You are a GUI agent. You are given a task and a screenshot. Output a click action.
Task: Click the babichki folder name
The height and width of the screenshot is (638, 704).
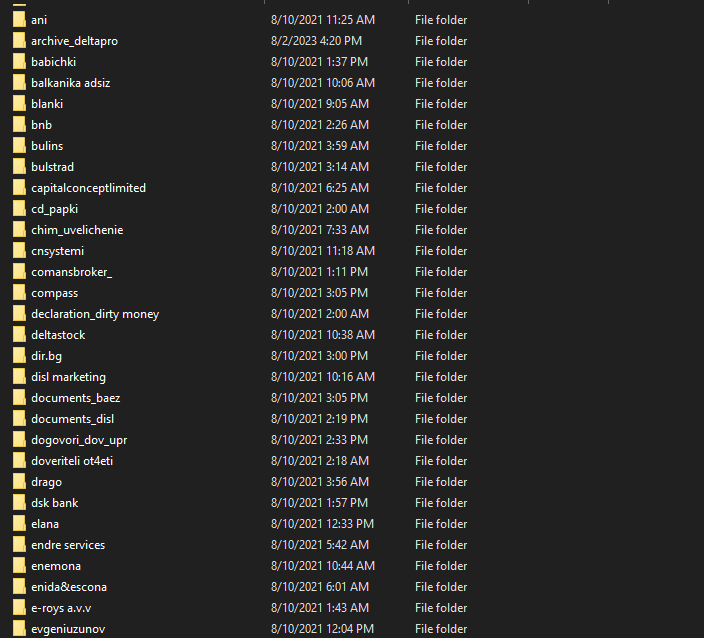(53, 62)
